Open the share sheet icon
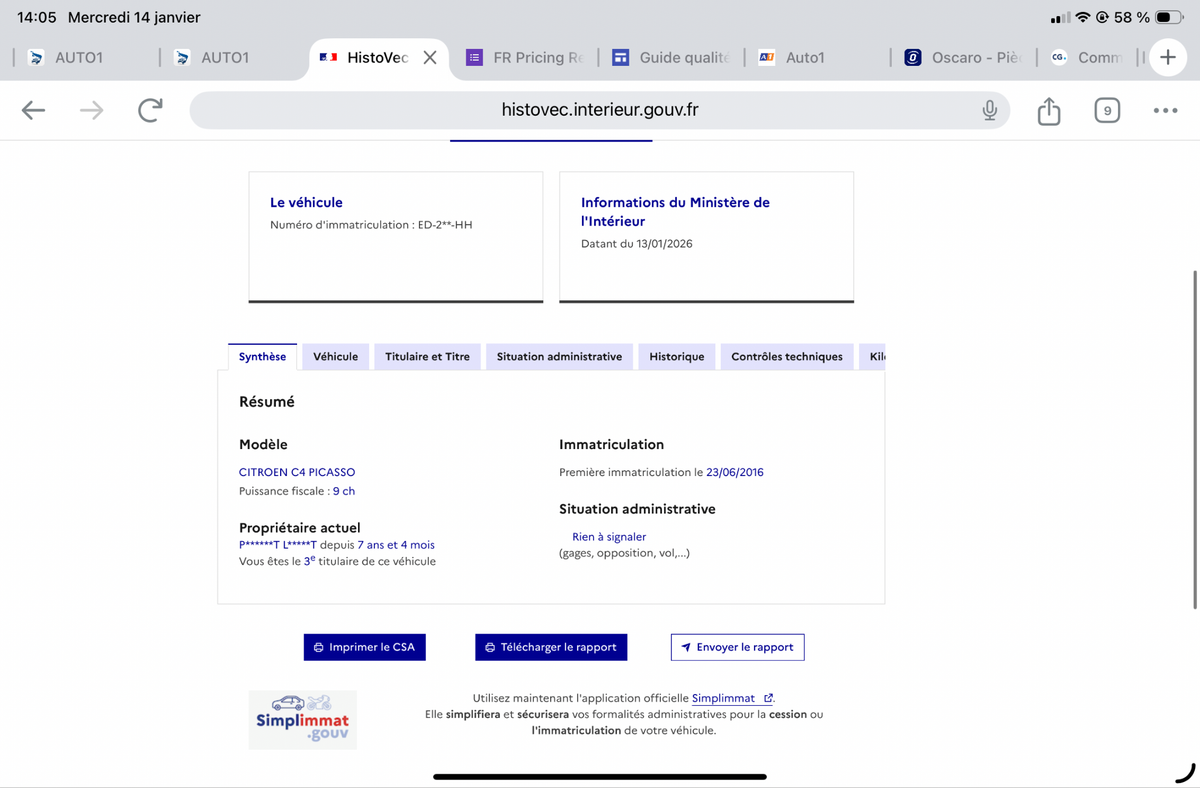Viewport: 1200px width, 788px height. point(1048,110)
